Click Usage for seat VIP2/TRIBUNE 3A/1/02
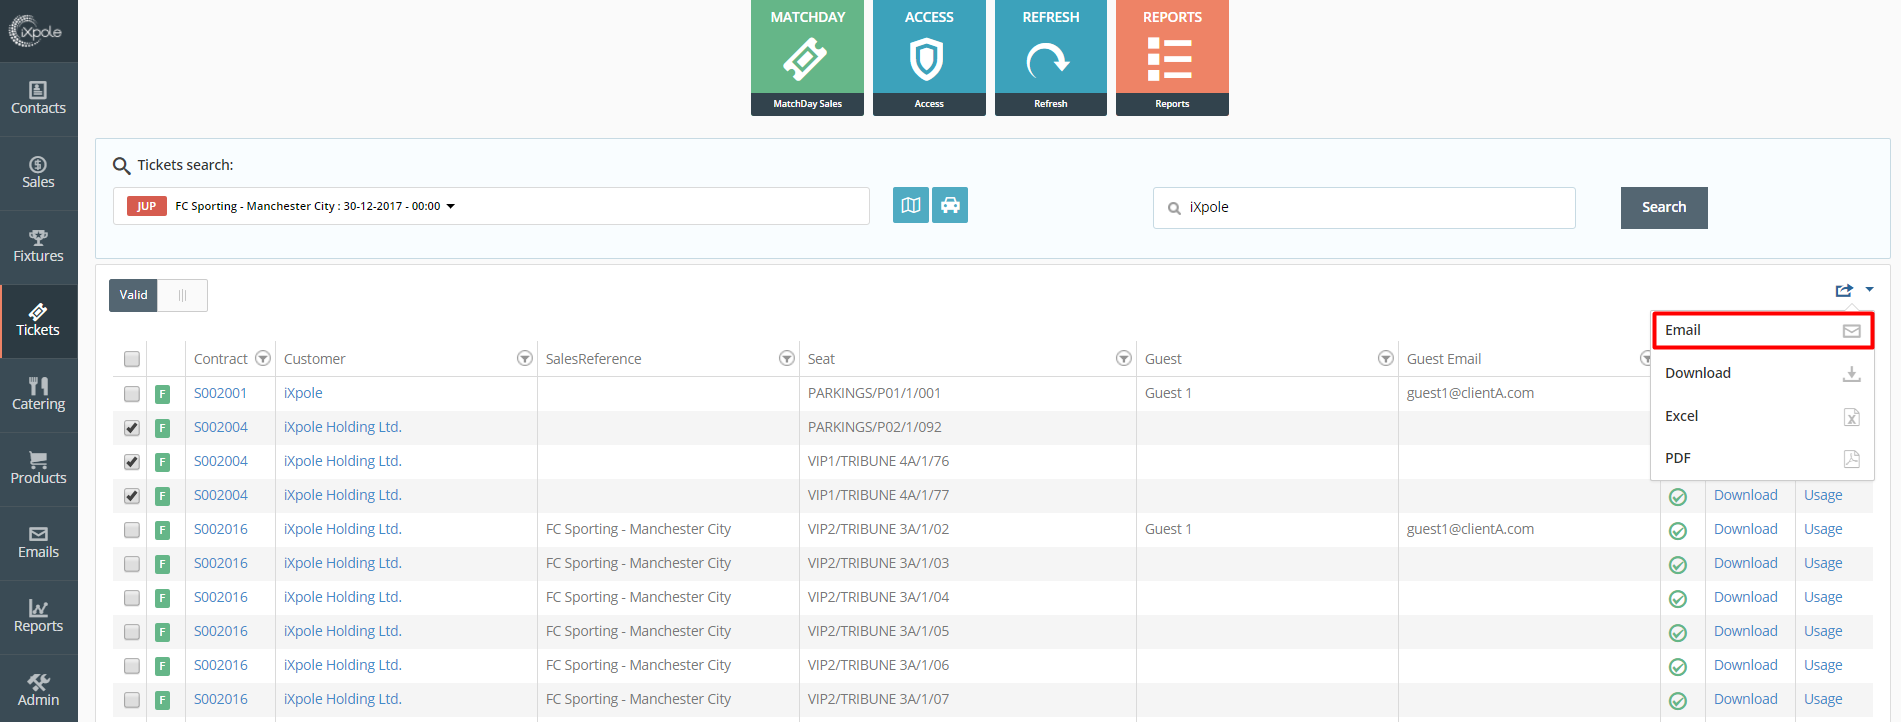This screenshot has height=722, width=1901. tap(1823, 529)
